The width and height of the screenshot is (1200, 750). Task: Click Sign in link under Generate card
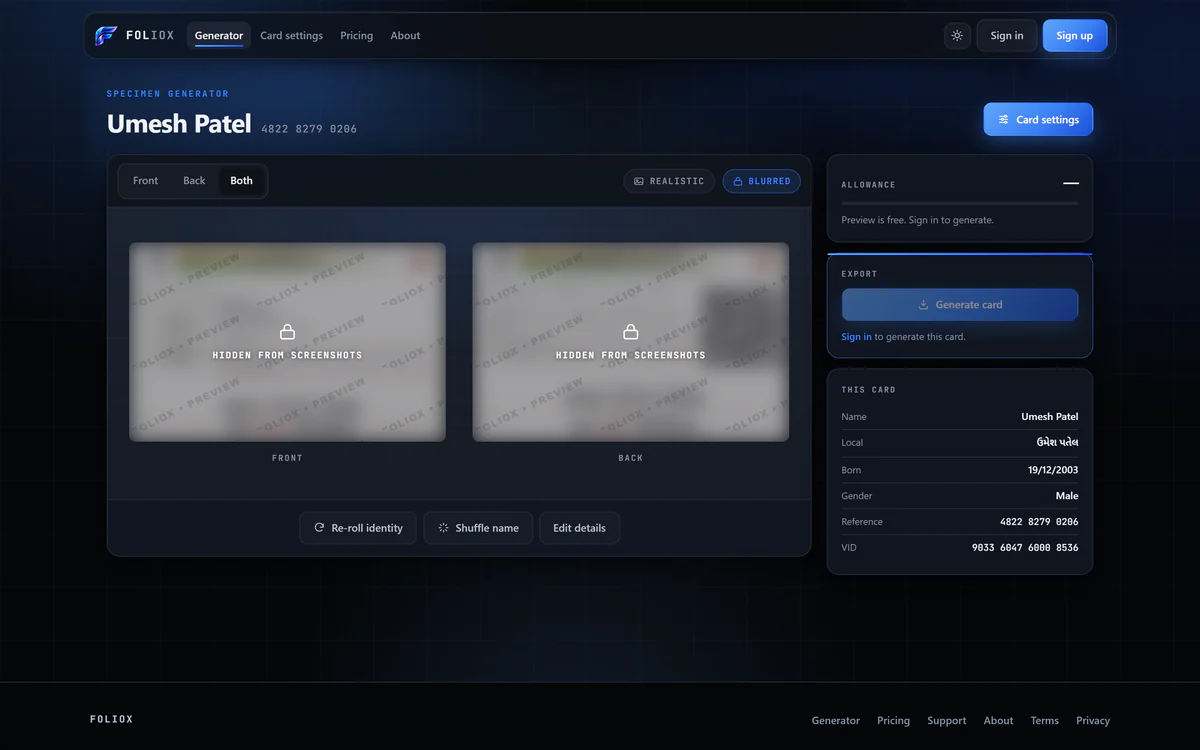pos(856,337)
